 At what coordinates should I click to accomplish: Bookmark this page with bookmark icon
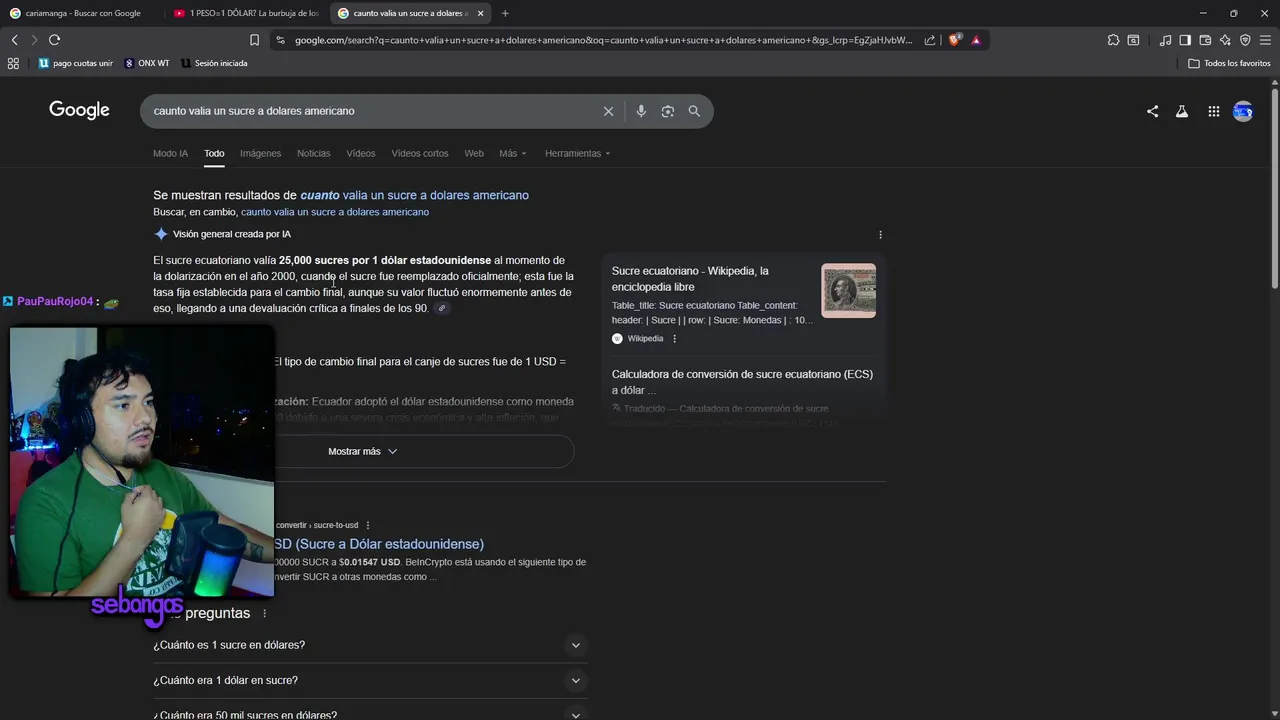[x=254, y=40]
